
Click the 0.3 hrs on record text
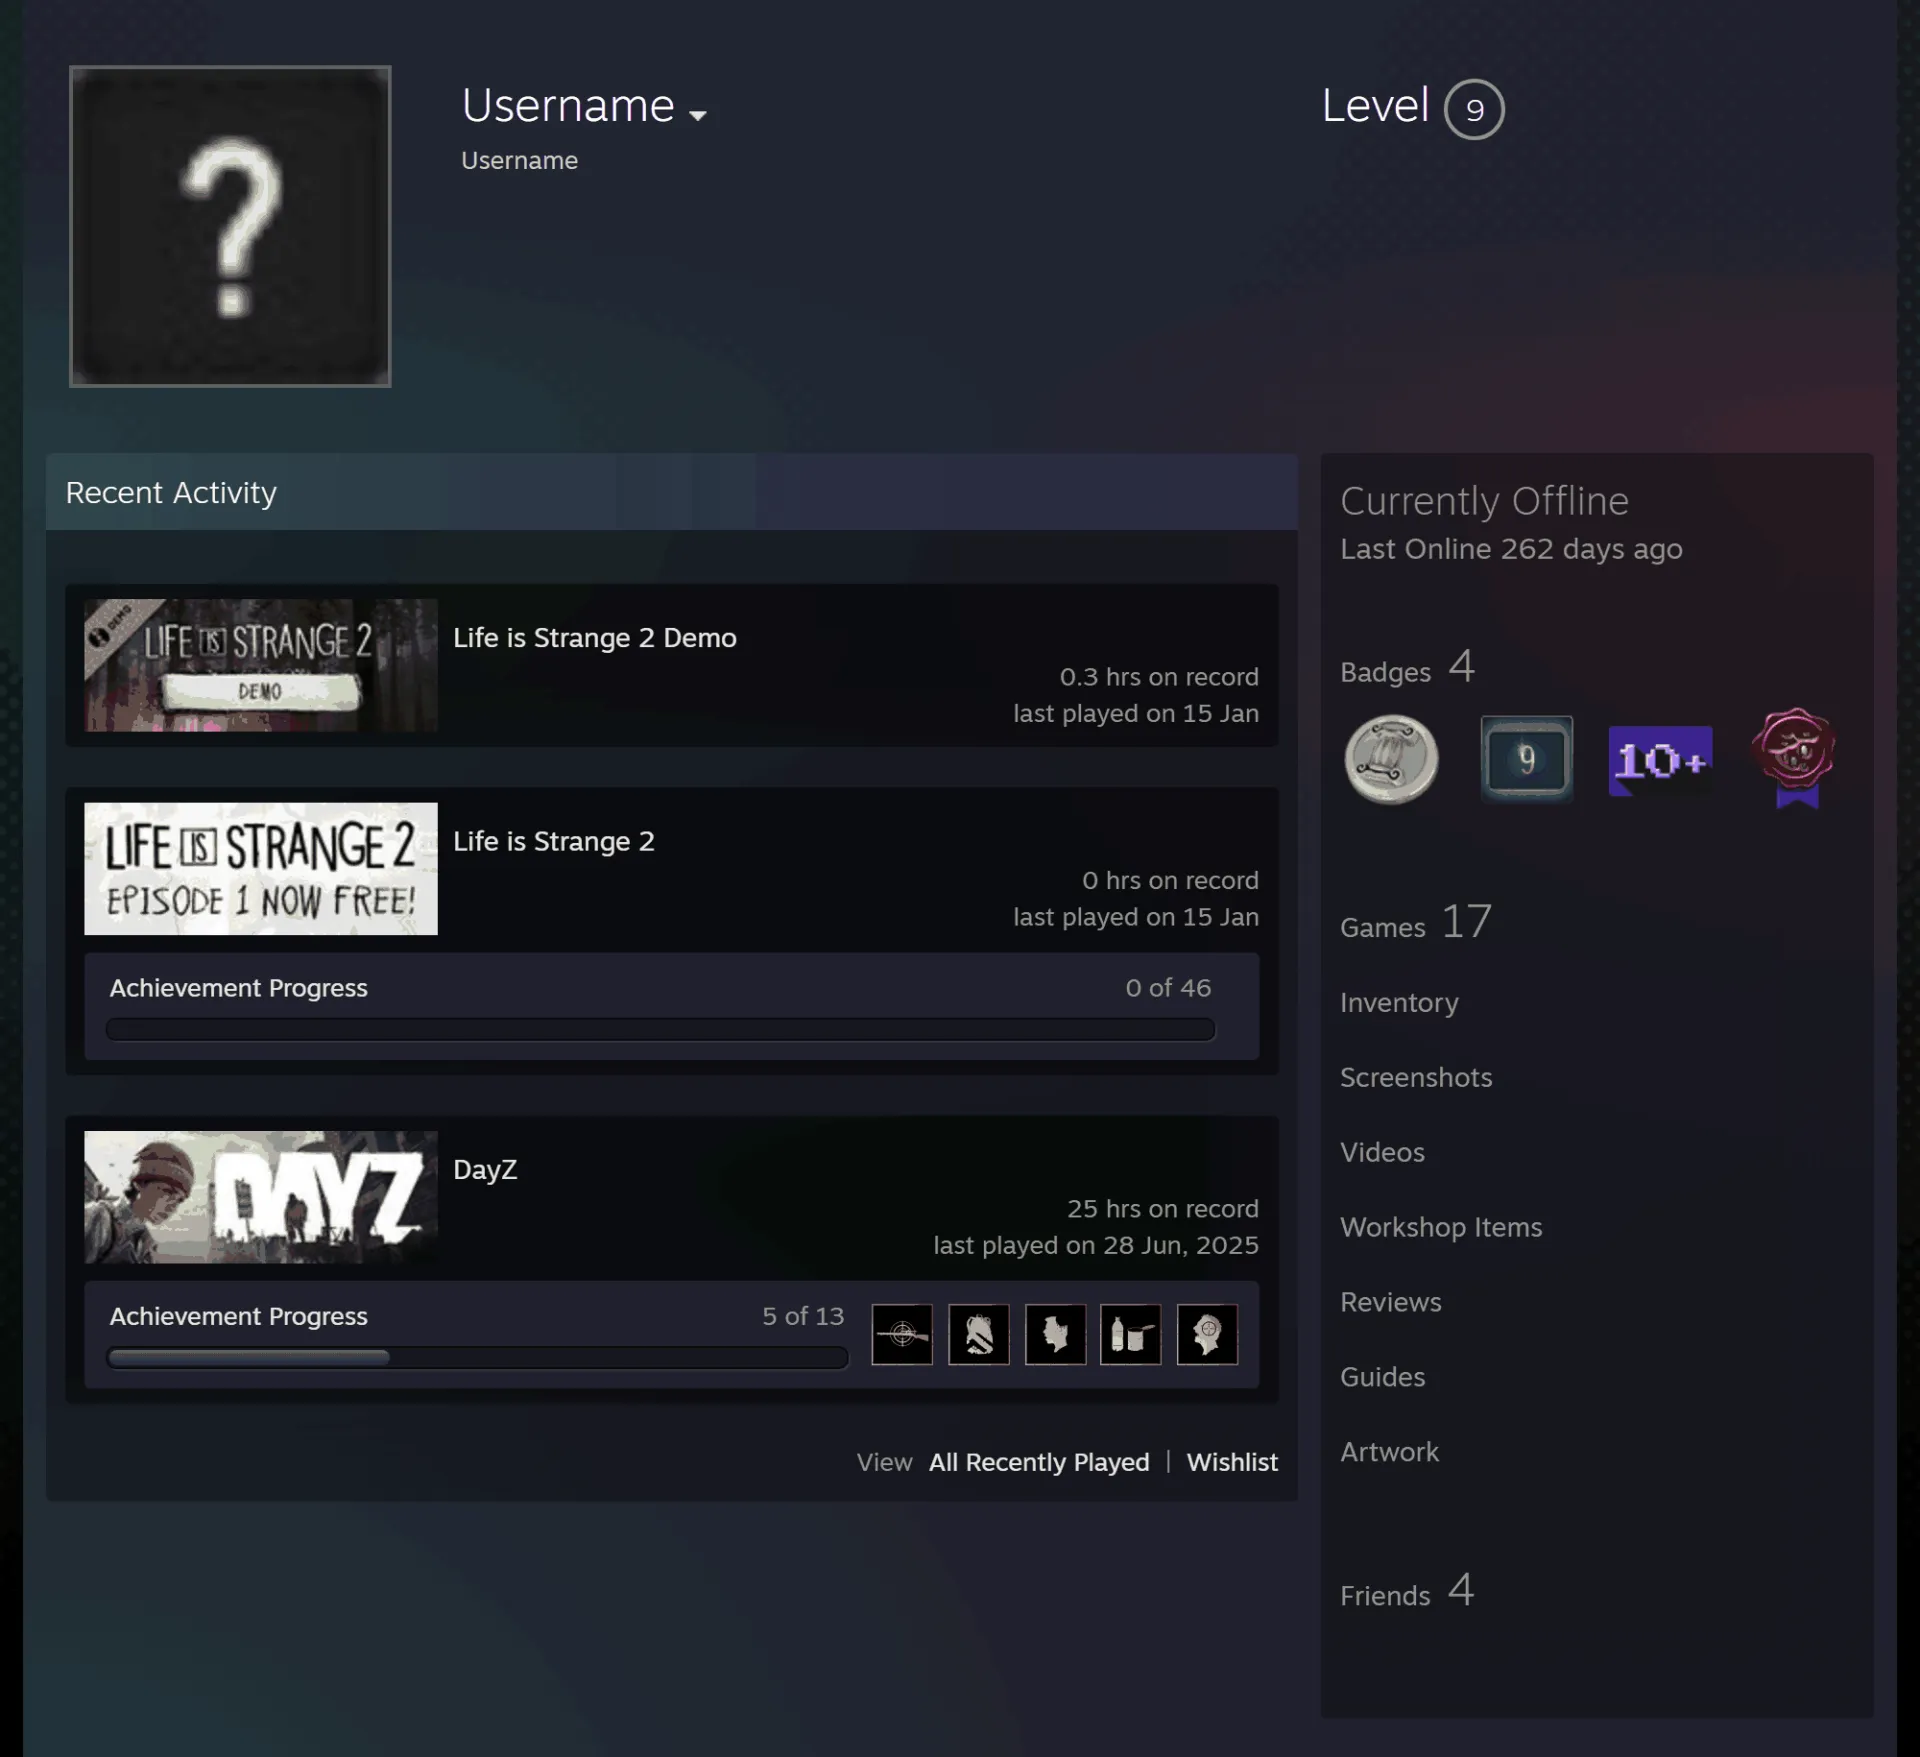pos(1159,678)
